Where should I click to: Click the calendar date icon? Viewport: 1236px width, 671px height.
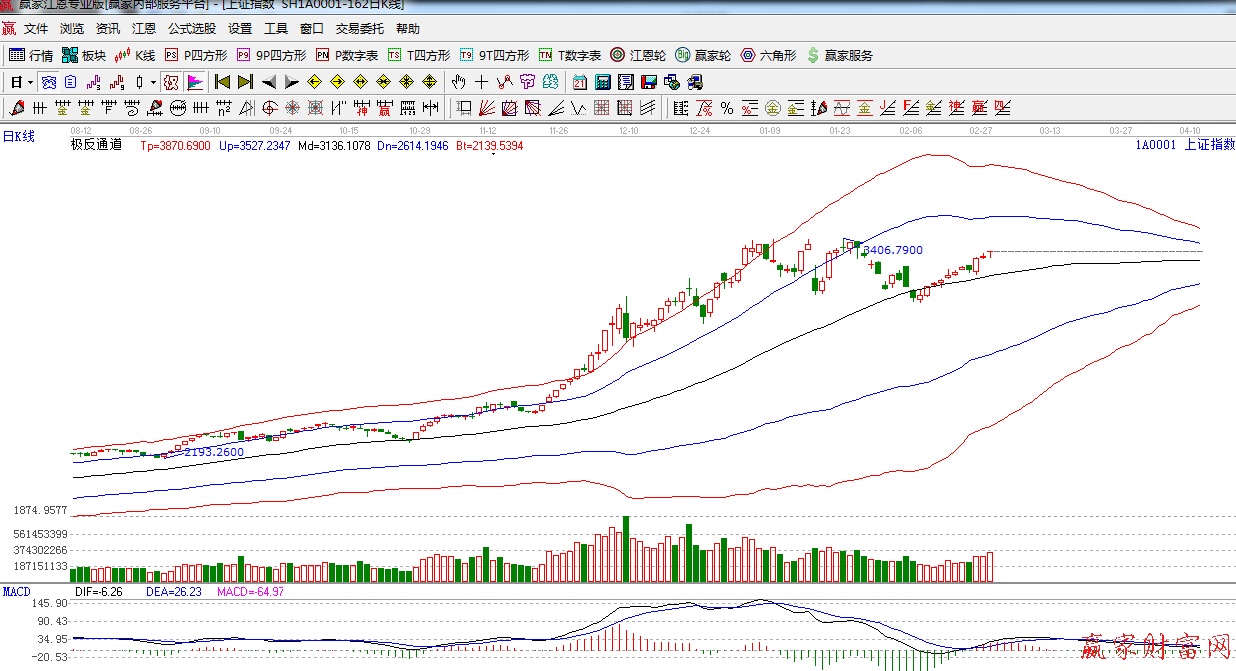point(580,82)
